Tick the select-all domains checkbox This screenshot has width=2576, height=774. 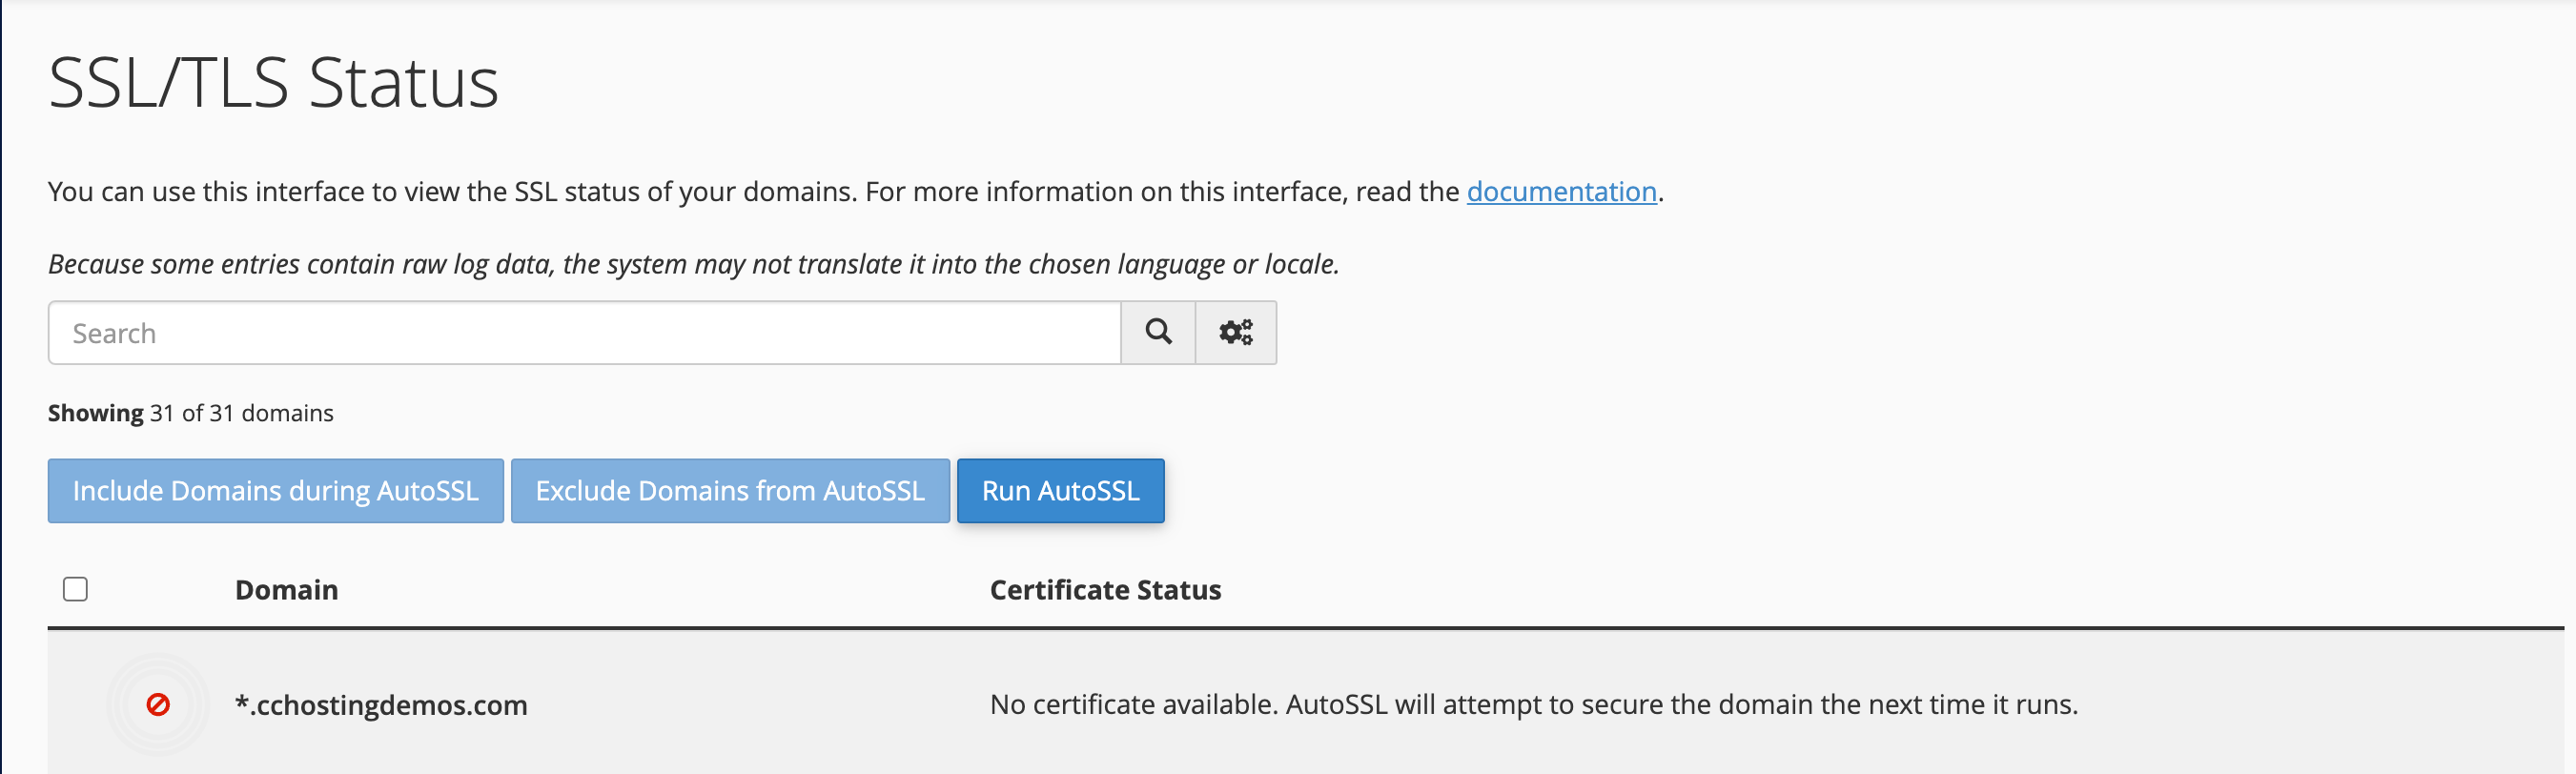click(x=75, y=589)
